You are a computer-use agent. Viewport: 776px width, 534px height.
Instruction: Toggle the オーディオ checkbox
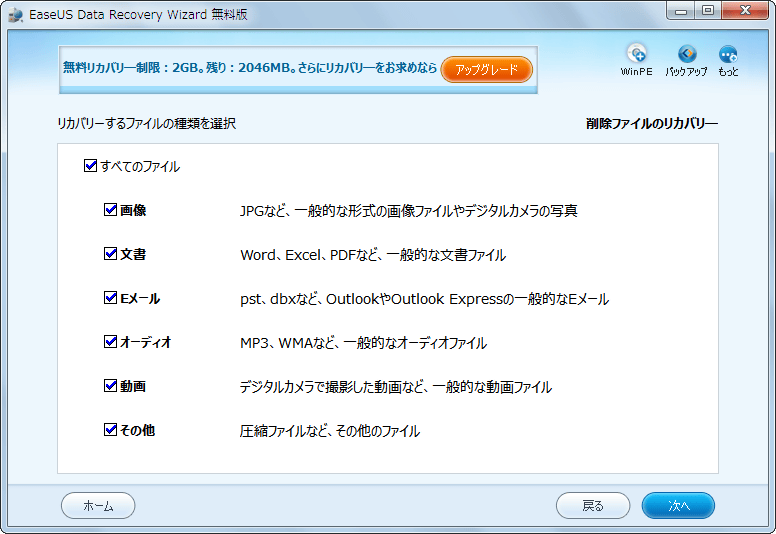point(110,341)
